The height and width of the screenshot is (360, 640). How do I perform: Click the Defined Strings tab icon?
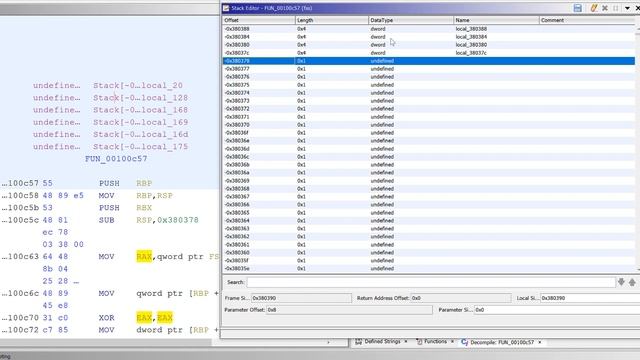(x=358, y=342)
